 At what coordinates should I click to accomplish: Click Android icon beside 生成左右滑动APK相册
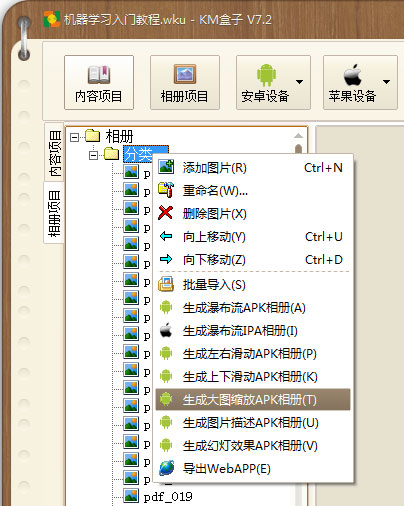click(x=166, y=353)
